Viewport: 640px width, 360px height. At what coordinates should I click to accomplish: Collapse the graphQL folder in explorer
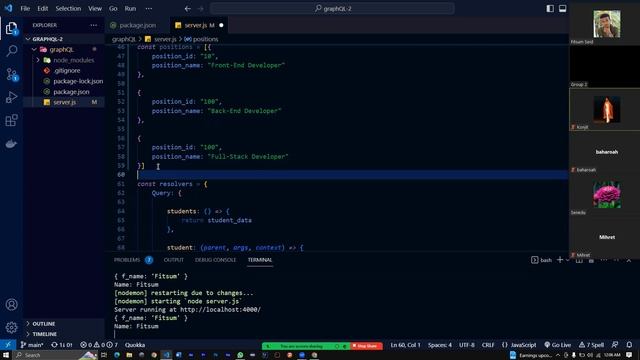[61, 49]
